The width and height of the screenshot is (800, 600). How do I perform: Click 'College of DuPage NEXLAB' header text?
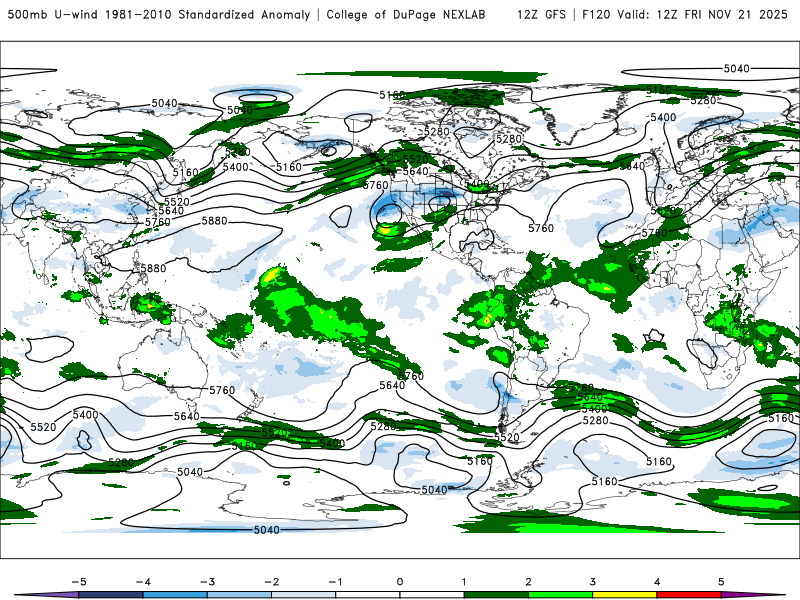406,14
